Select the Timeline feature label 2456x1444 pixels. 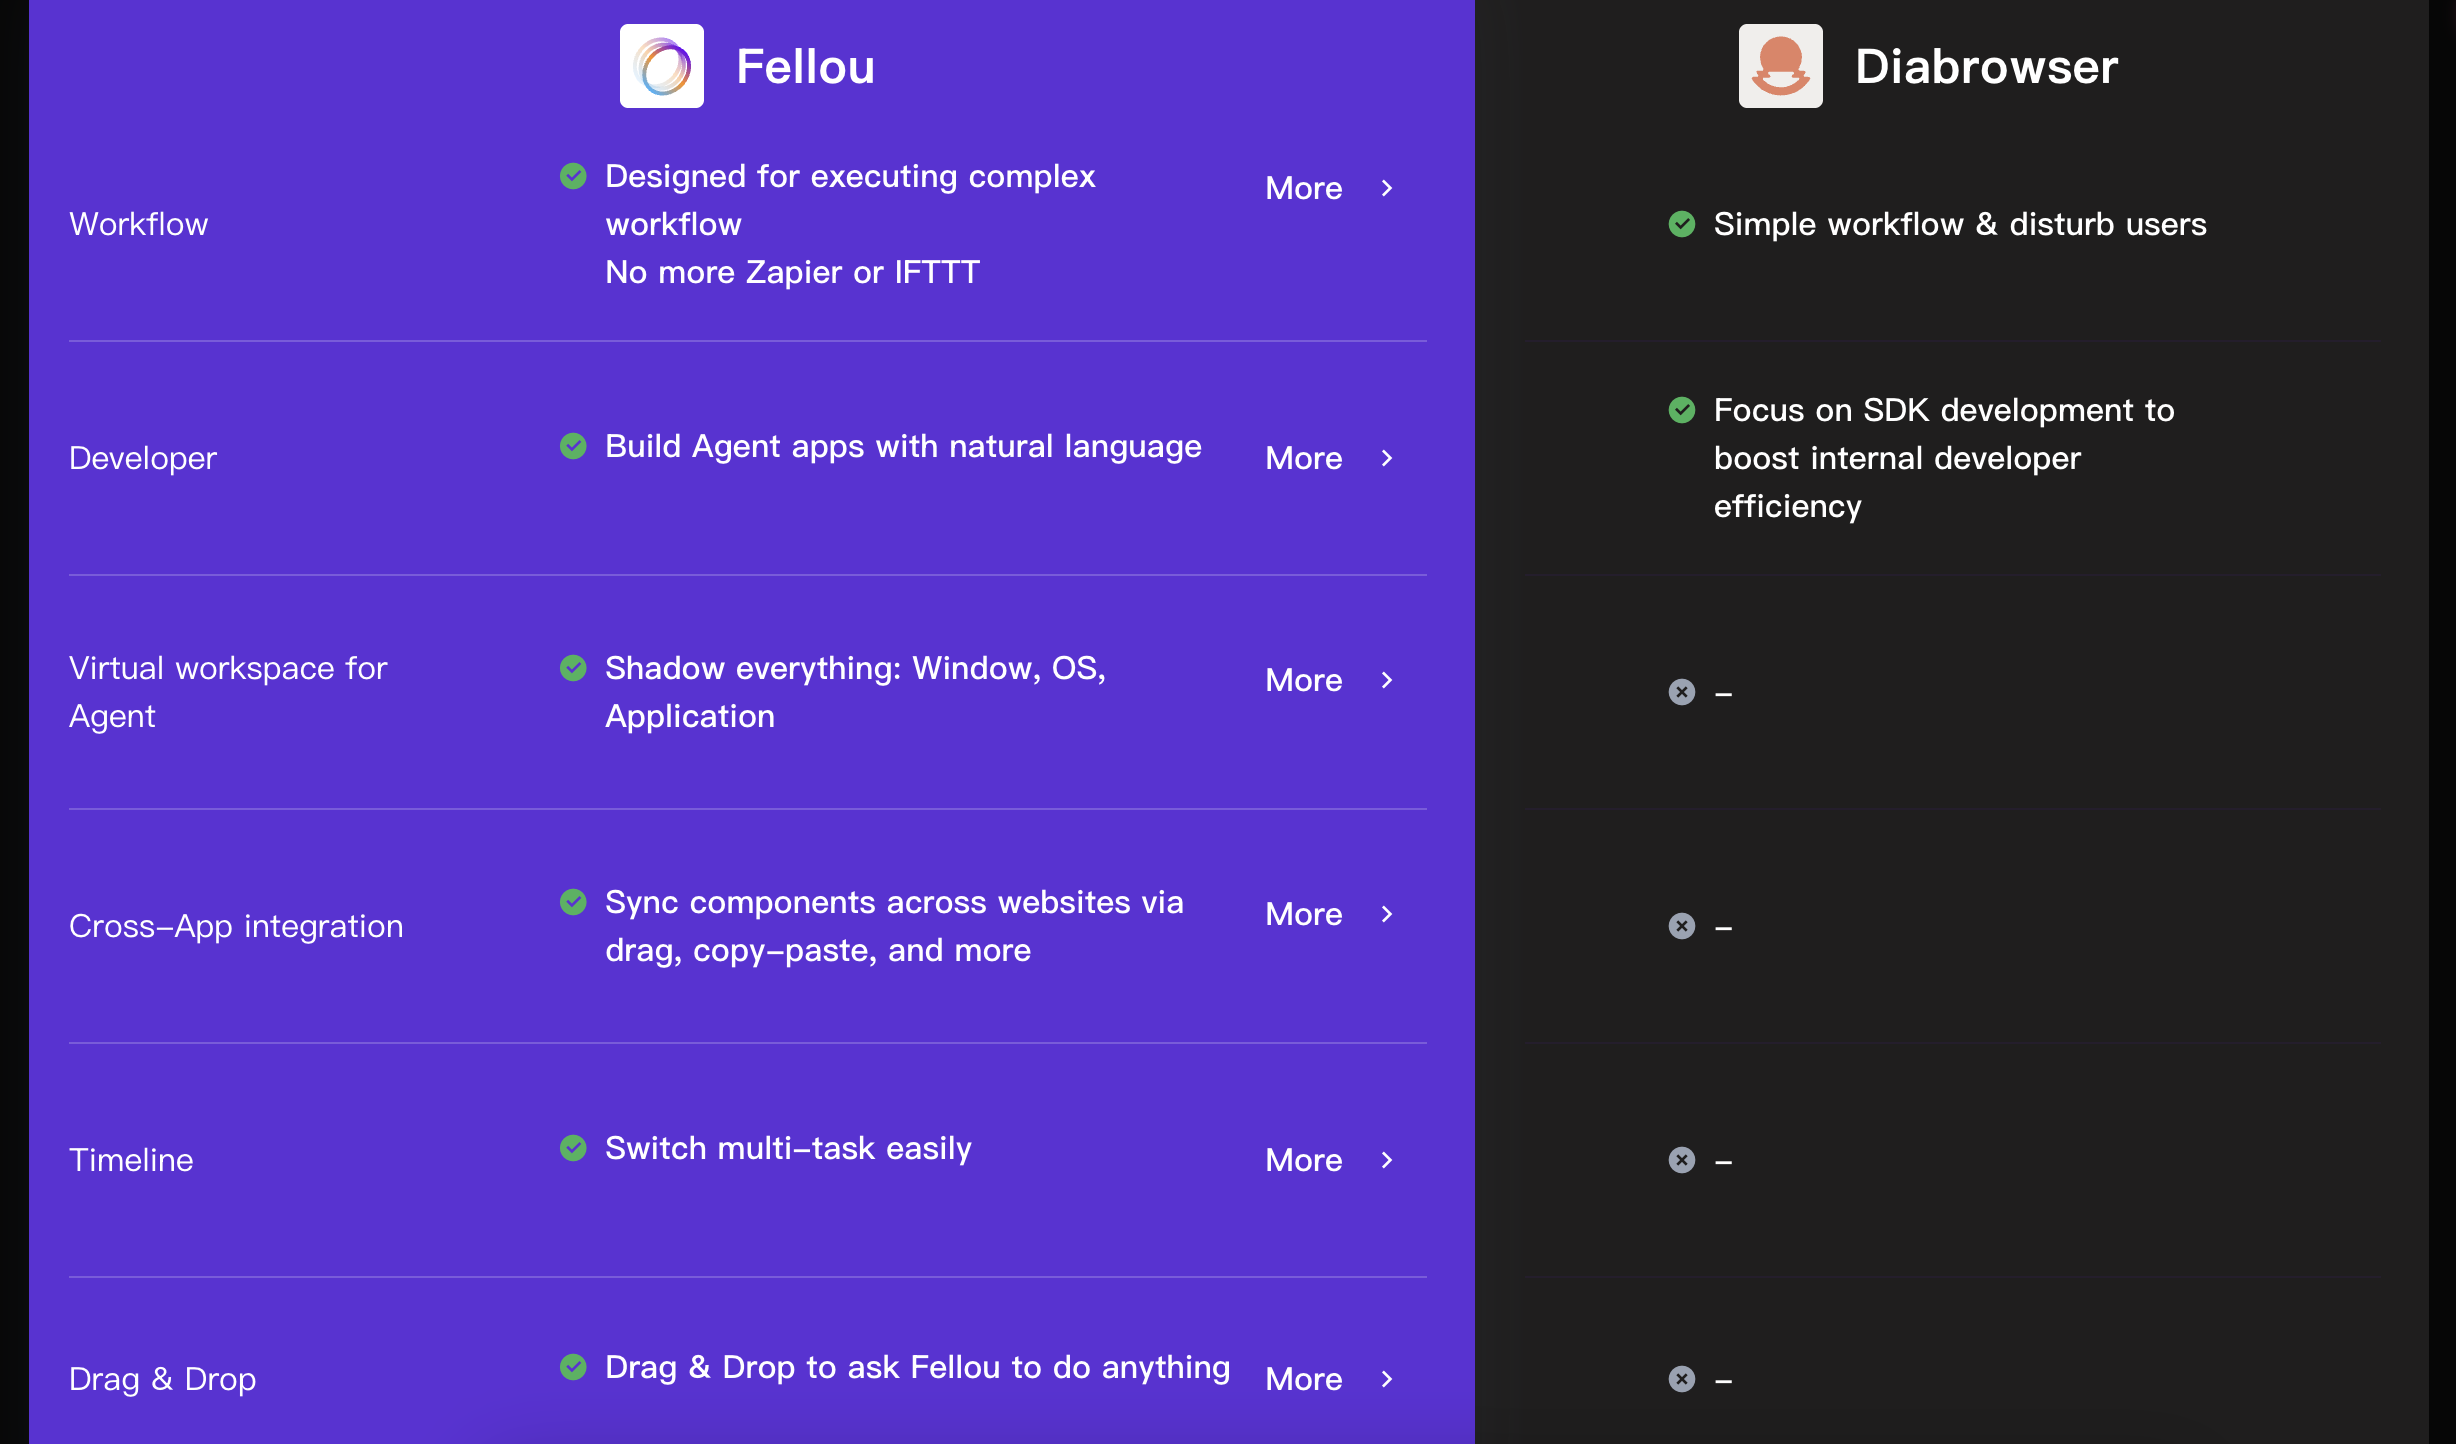pos(131,1160)
